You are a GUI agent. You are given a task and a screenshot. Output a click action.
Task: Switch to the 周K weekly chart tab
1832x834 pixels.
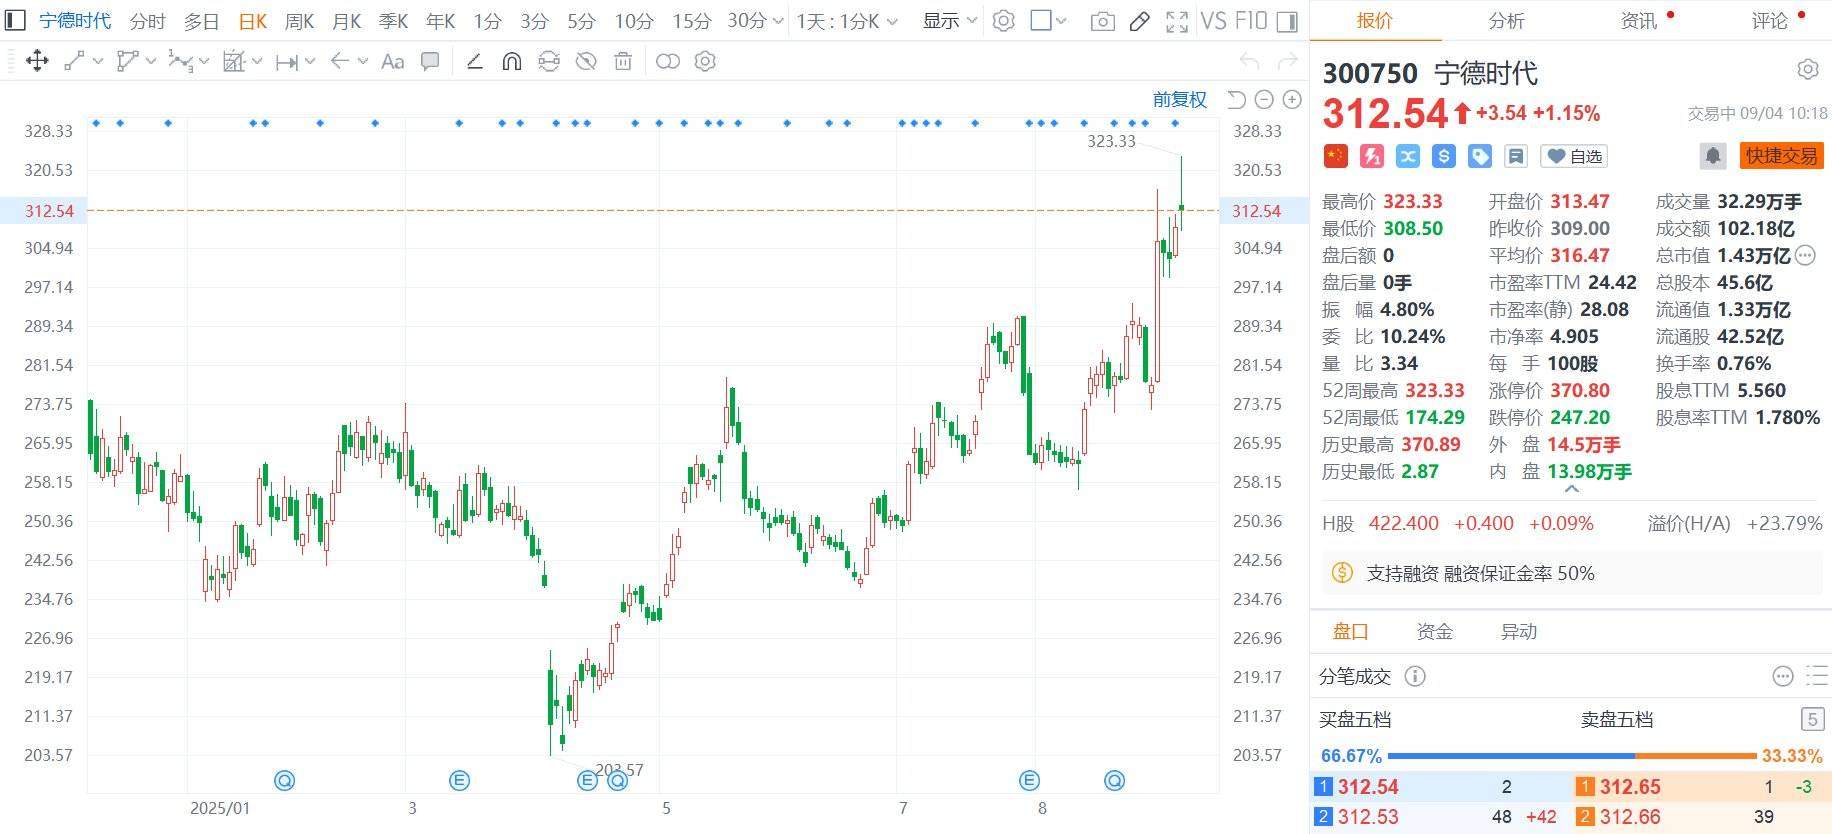pyautogui.click(x=299, y=21)
